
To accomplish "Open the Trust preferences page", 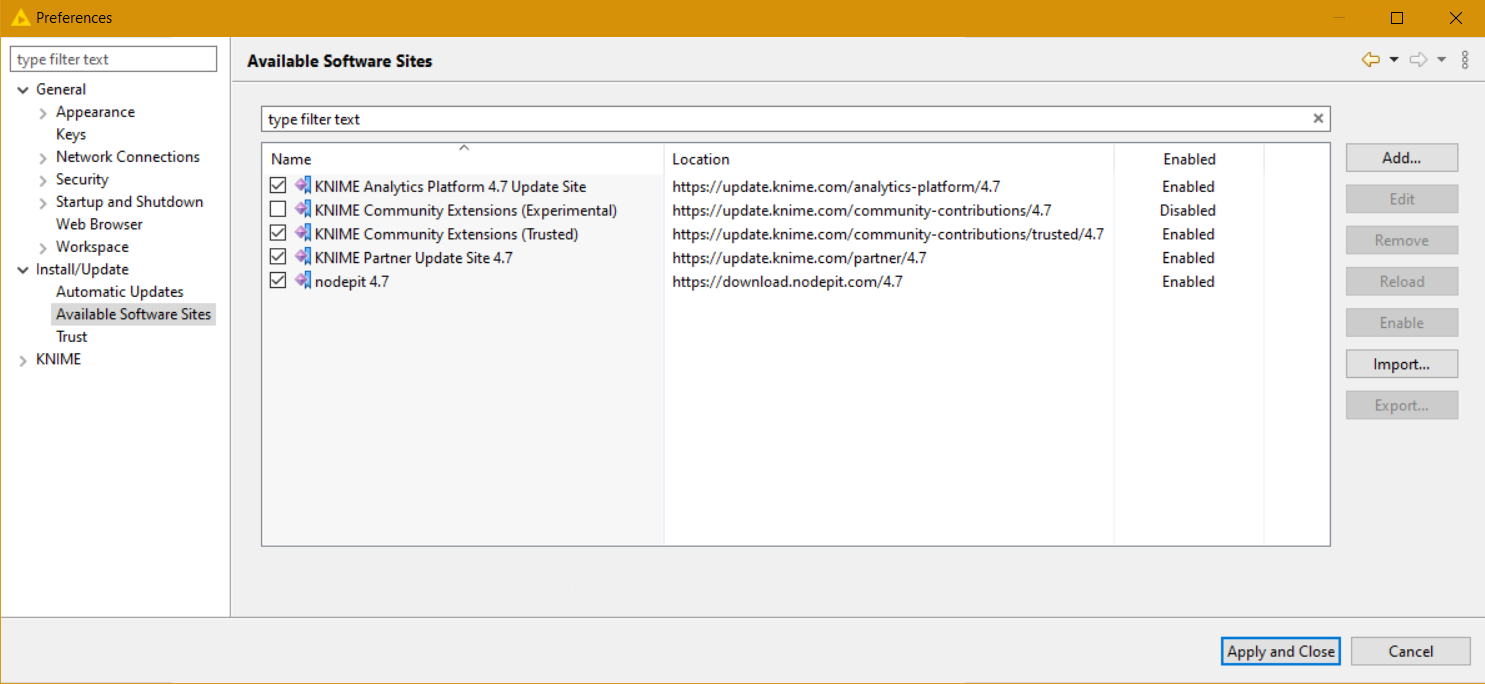I will pos(72,337).
